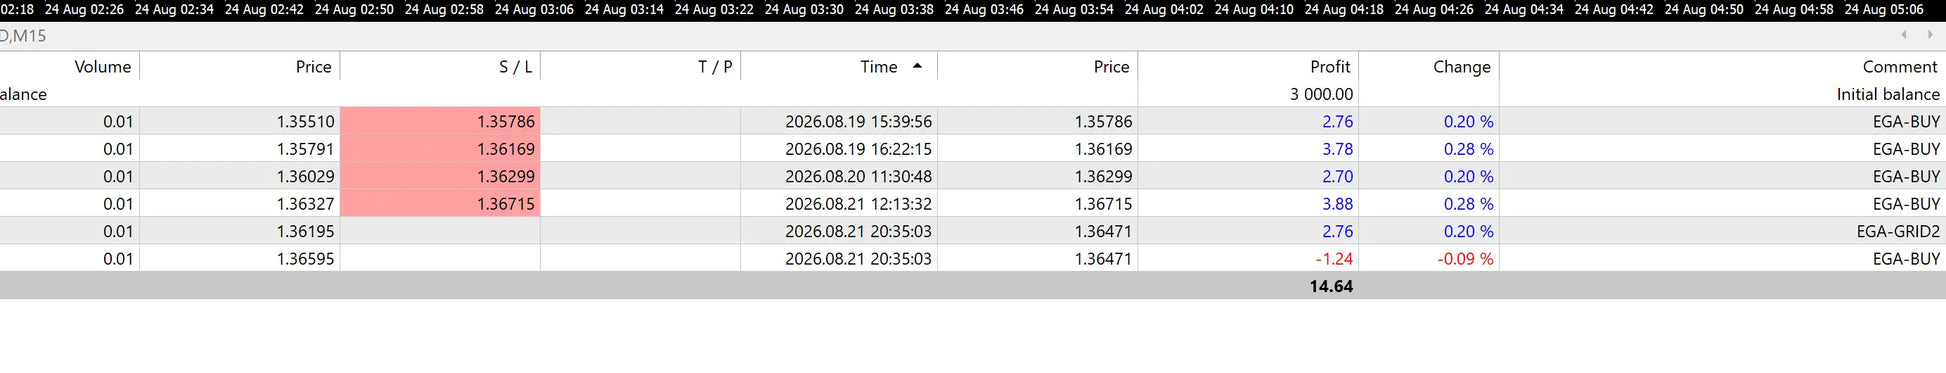The height and width of the screenshot is (373, 1946).
Task: Click the total profit 14.64
Action: [1331, 286]
